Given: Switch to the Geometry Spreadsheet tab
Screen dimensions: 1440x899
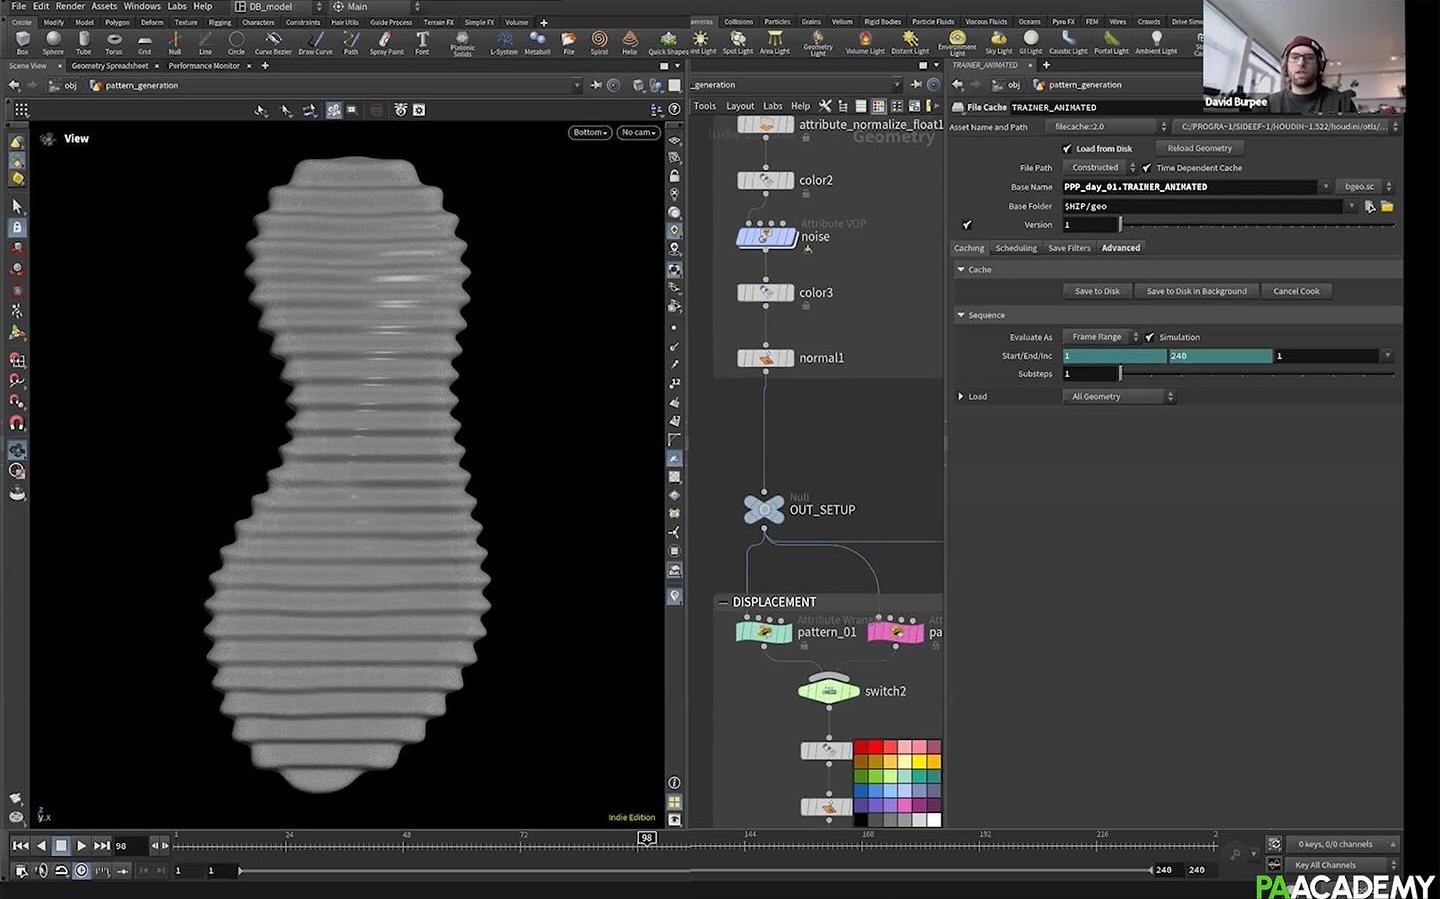Looking at the screenshot, I should (110, 66).
